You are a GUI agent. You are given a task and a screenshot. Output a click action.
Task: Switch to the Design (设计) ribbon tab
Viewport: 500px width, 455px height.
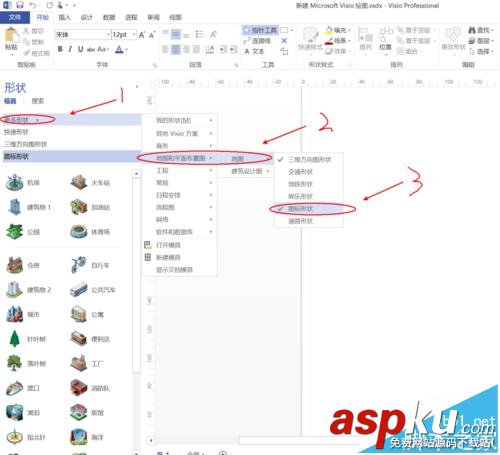(x=86, y=17)
